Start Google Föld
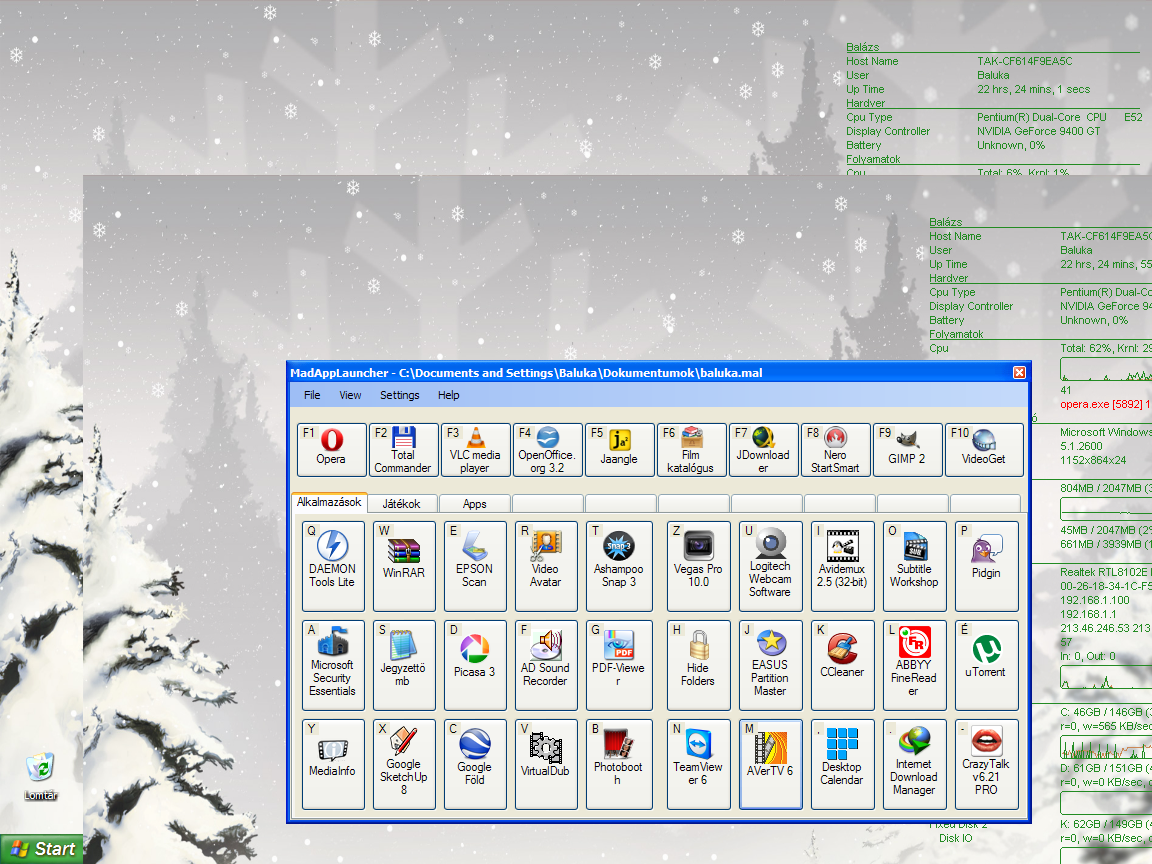 point(475,764)
